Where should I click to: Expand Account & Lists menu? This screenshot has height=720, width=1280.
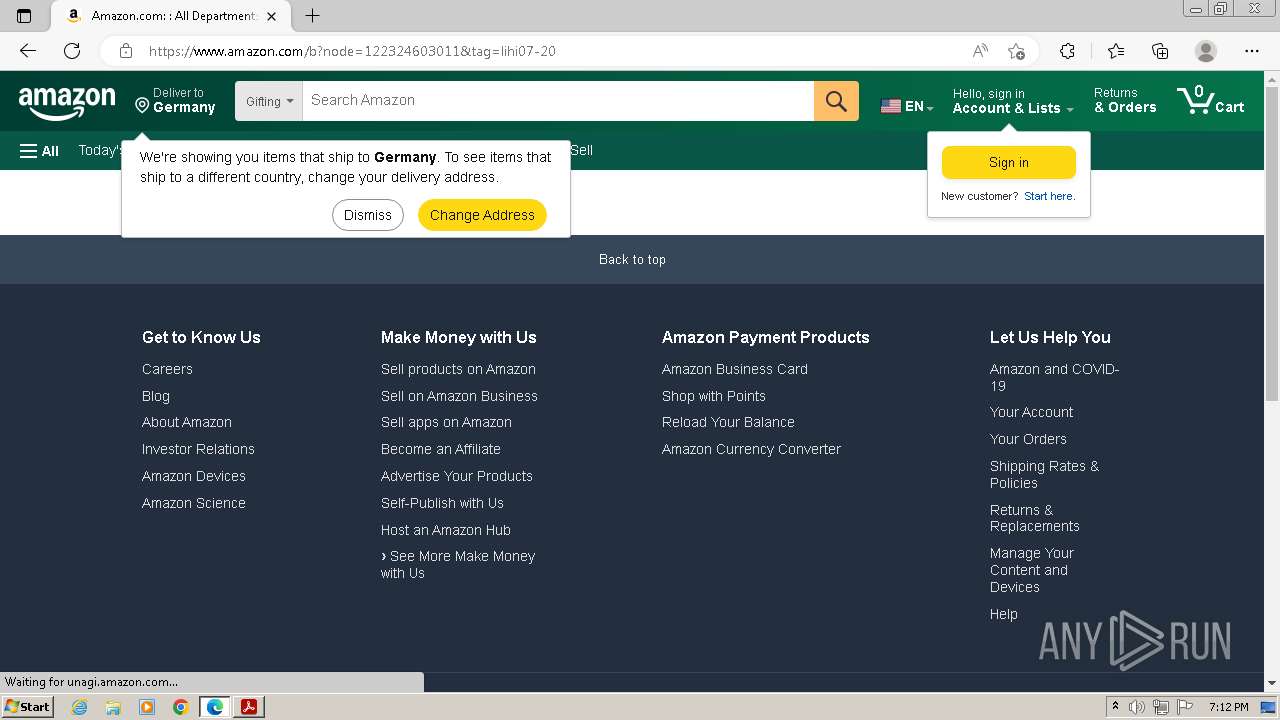coord(1013,101)
